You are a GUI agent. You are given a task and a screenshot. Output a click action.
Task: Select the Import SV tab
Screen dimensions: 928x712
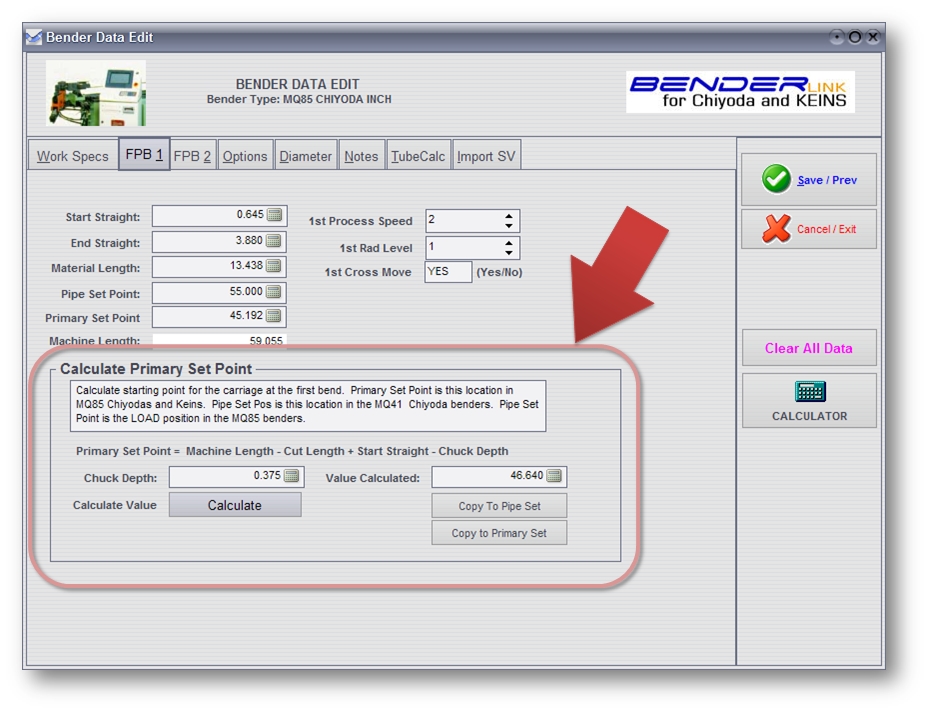click(487, 156)
